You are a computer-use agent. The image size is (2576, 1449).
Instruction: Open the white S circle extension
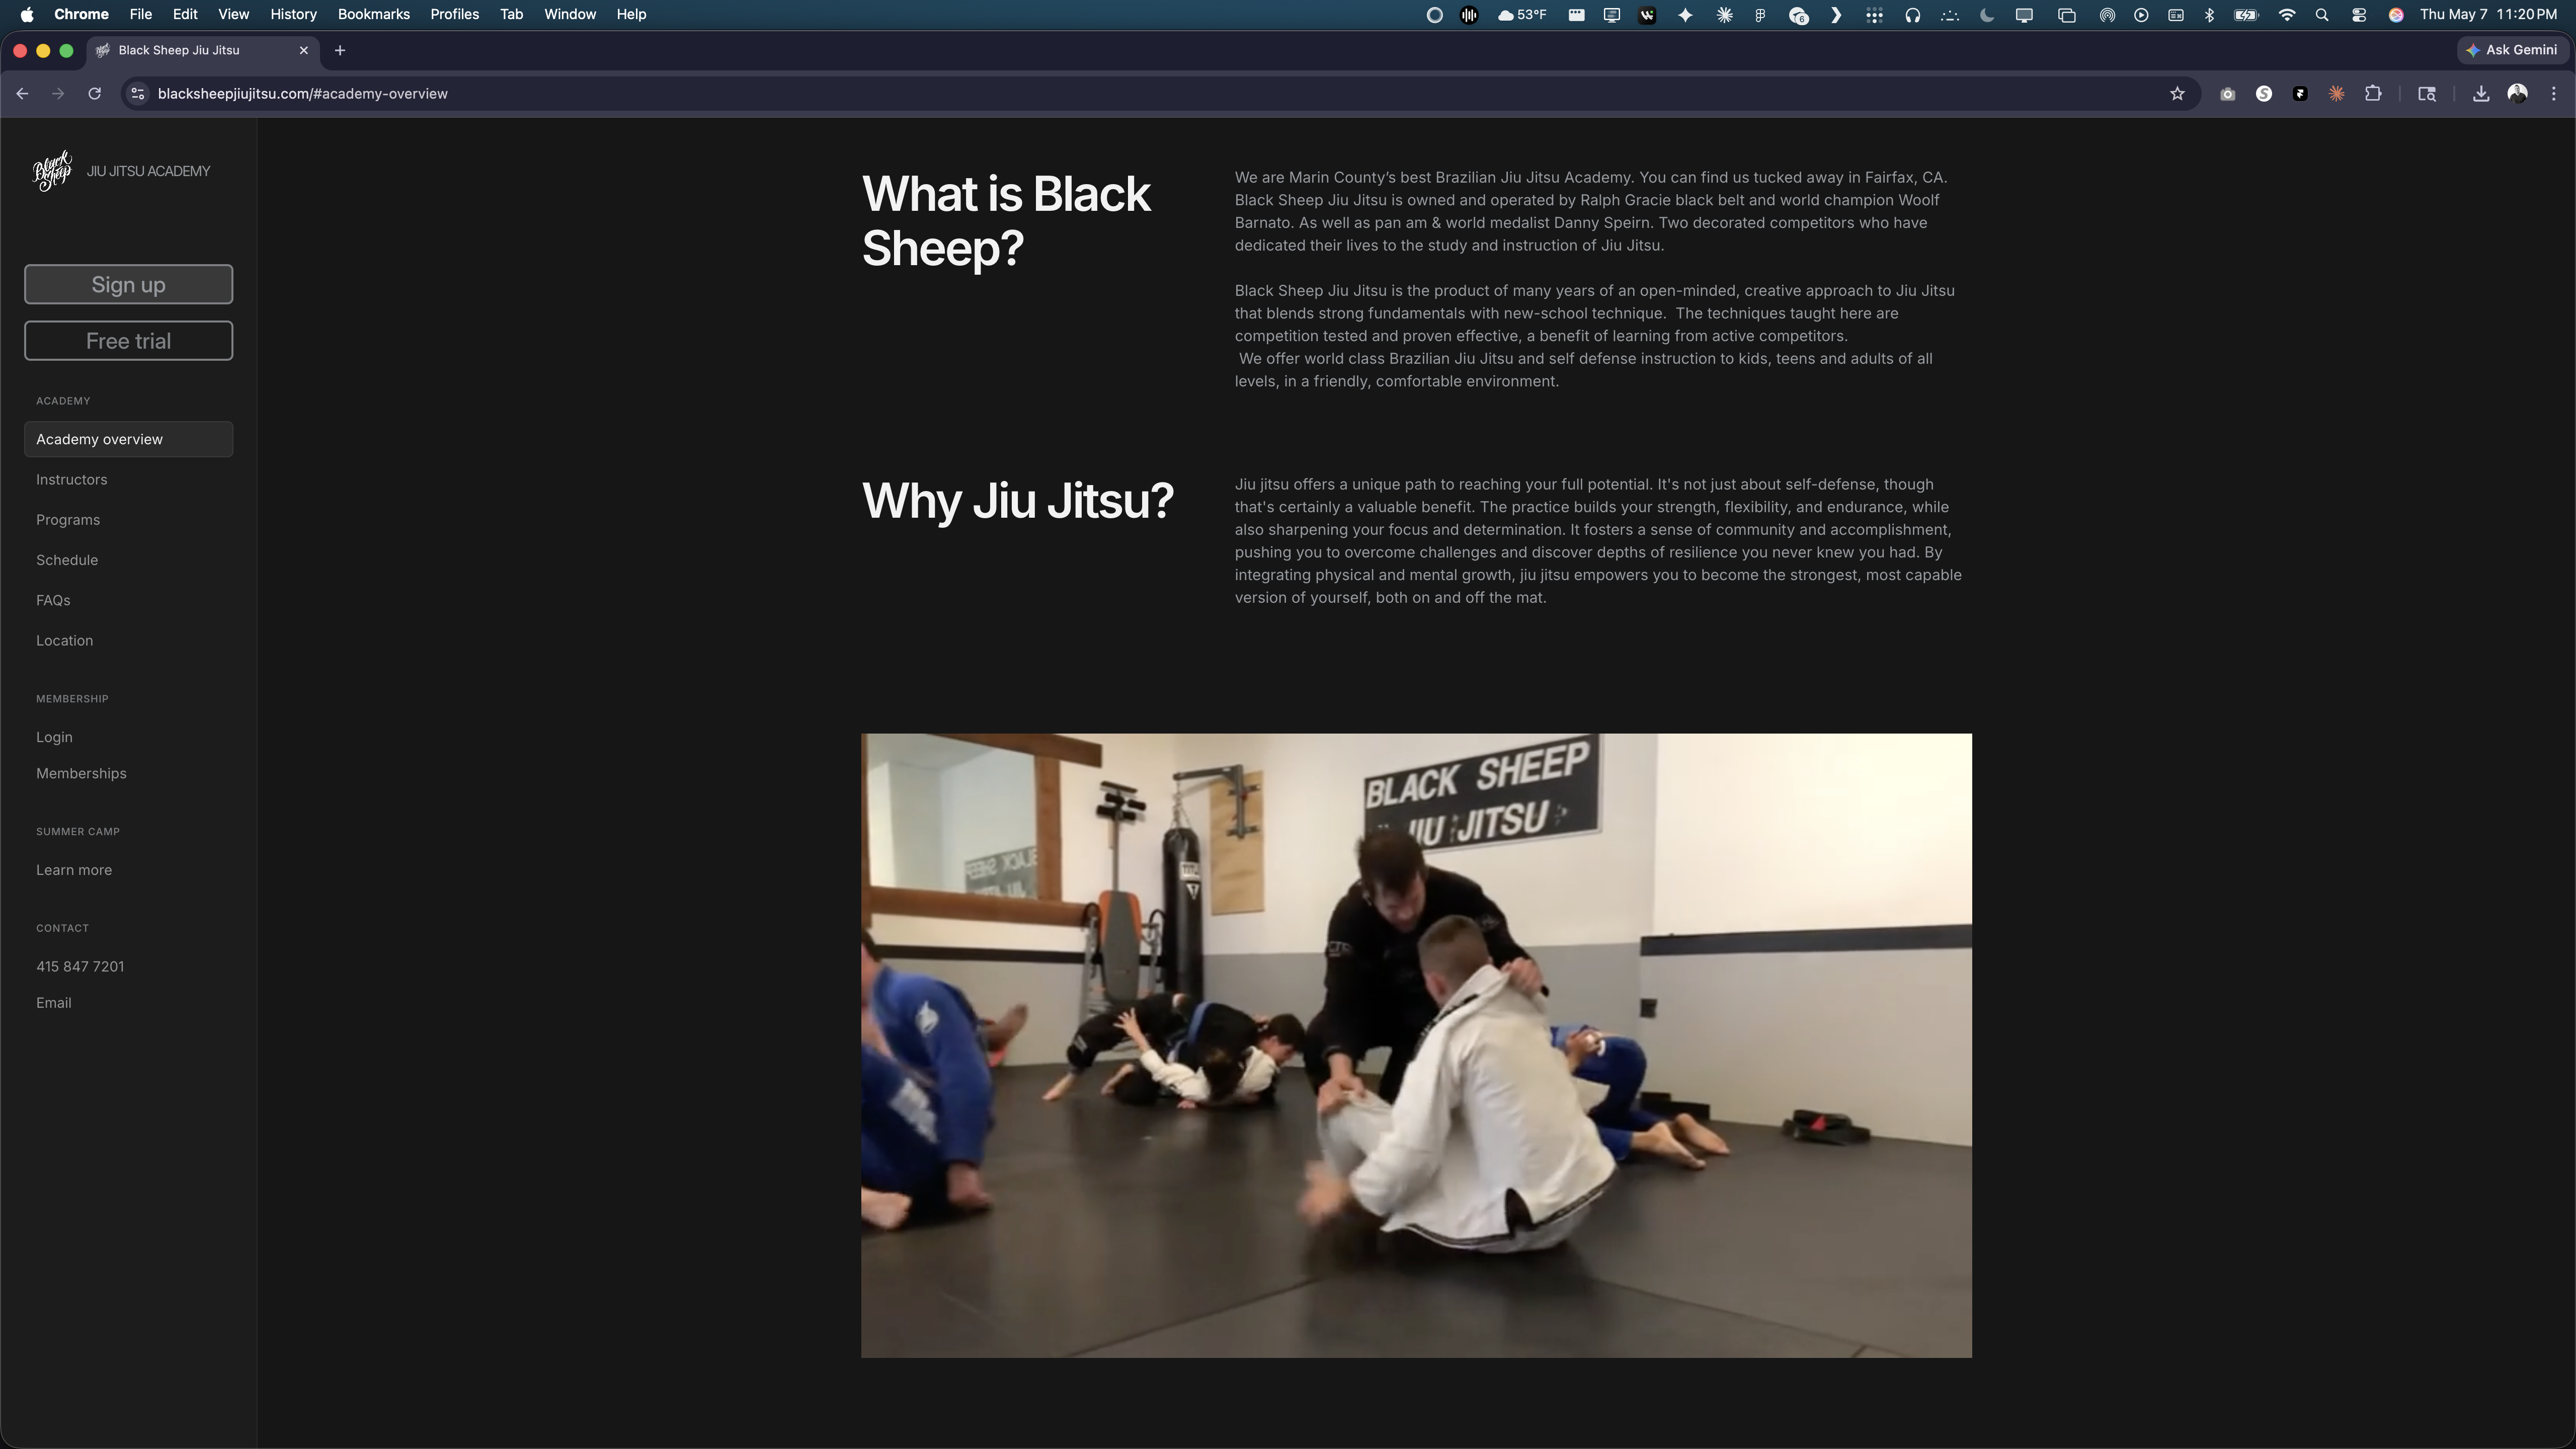point(2264,94)
